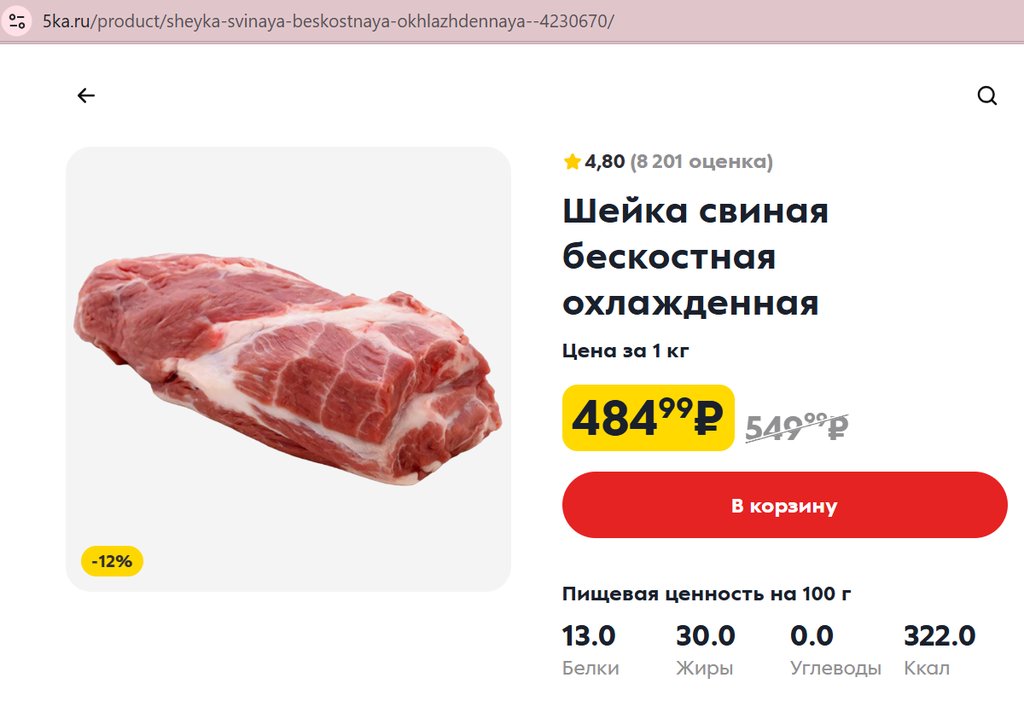Click the current price 484.99 ₽

pos(648,418)
